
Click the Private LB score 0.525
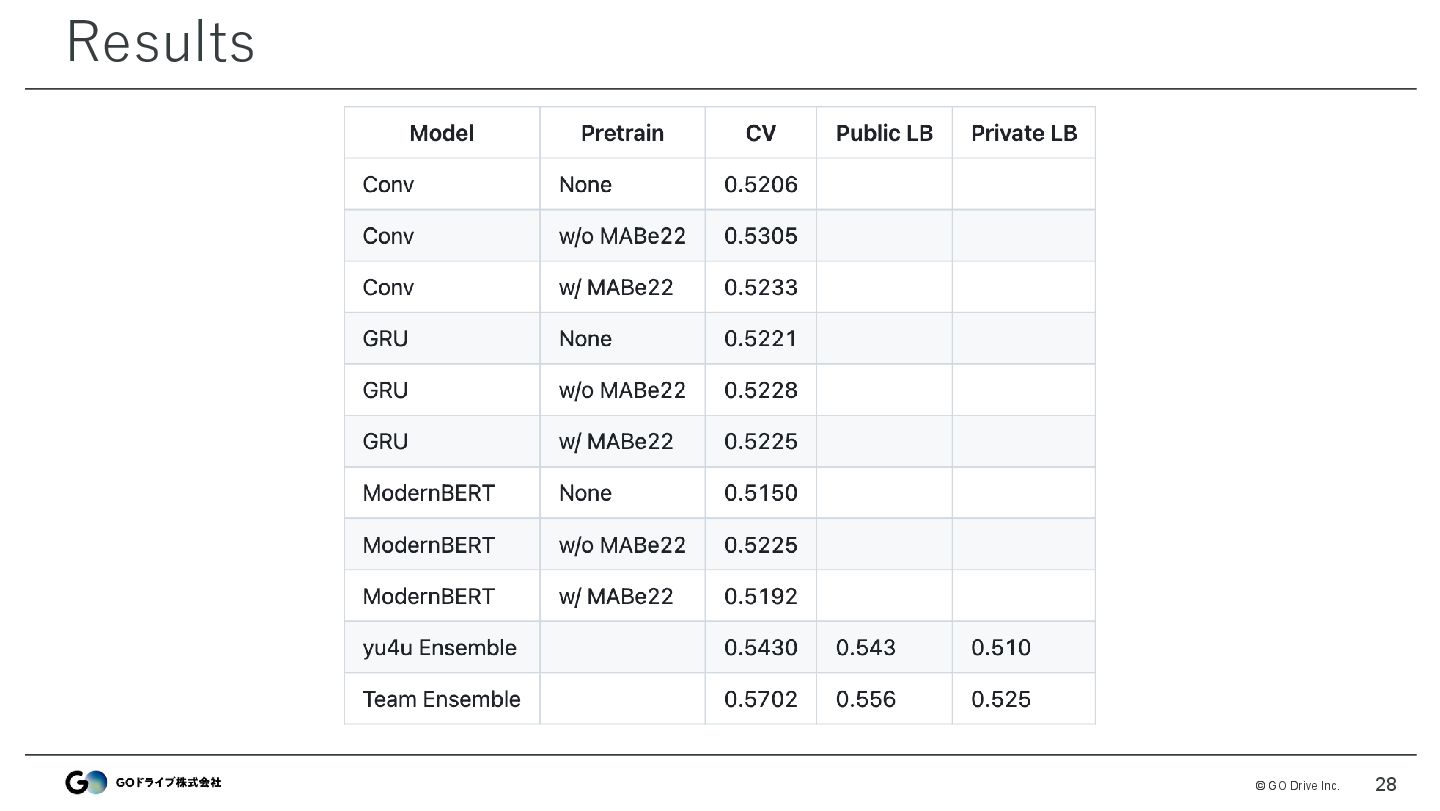[x=1000, y=699]
